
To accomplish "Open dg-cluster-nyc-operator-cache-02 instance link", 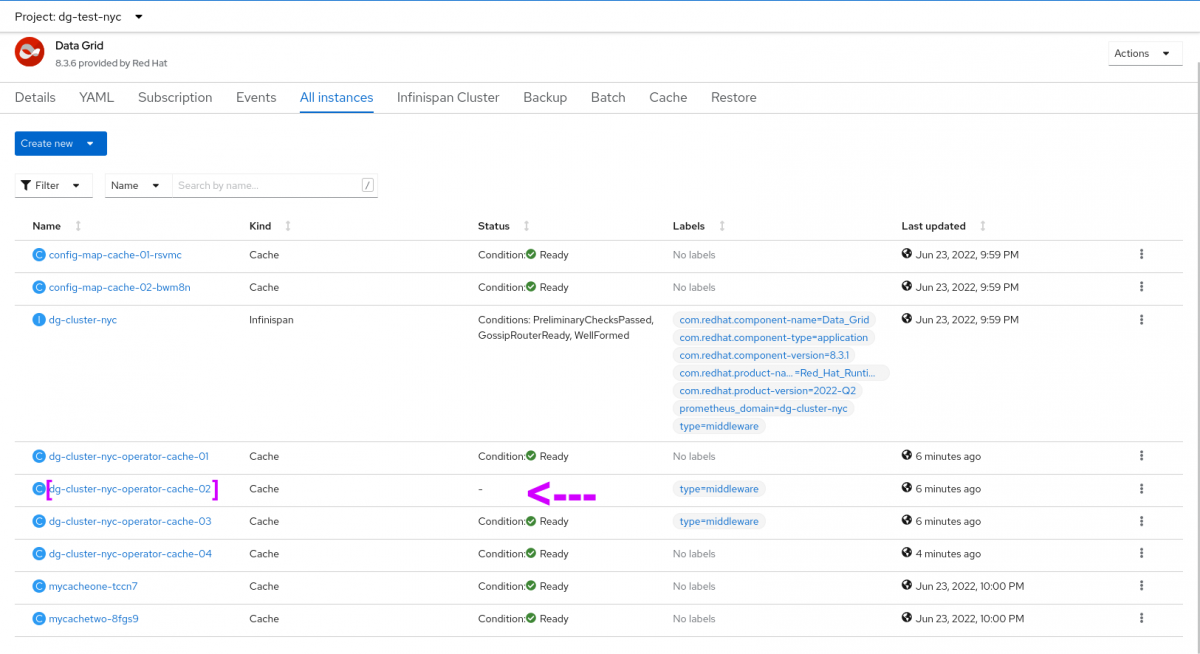I will click(130, 489).
